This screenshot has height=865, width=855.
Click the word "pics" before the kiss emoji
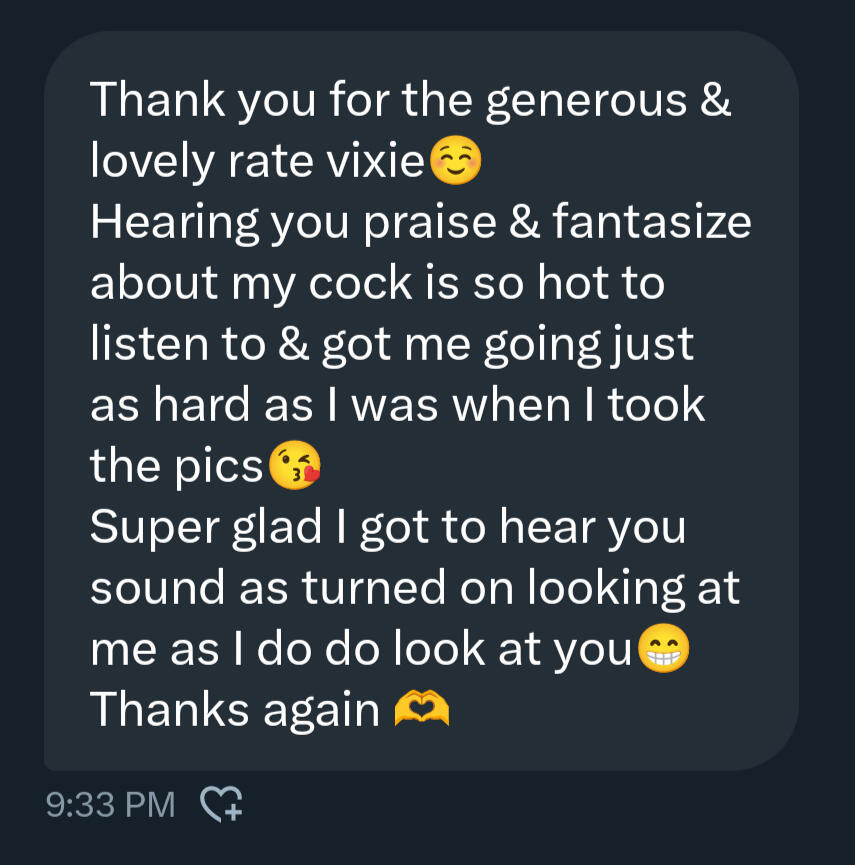click(x=224, y=466)
